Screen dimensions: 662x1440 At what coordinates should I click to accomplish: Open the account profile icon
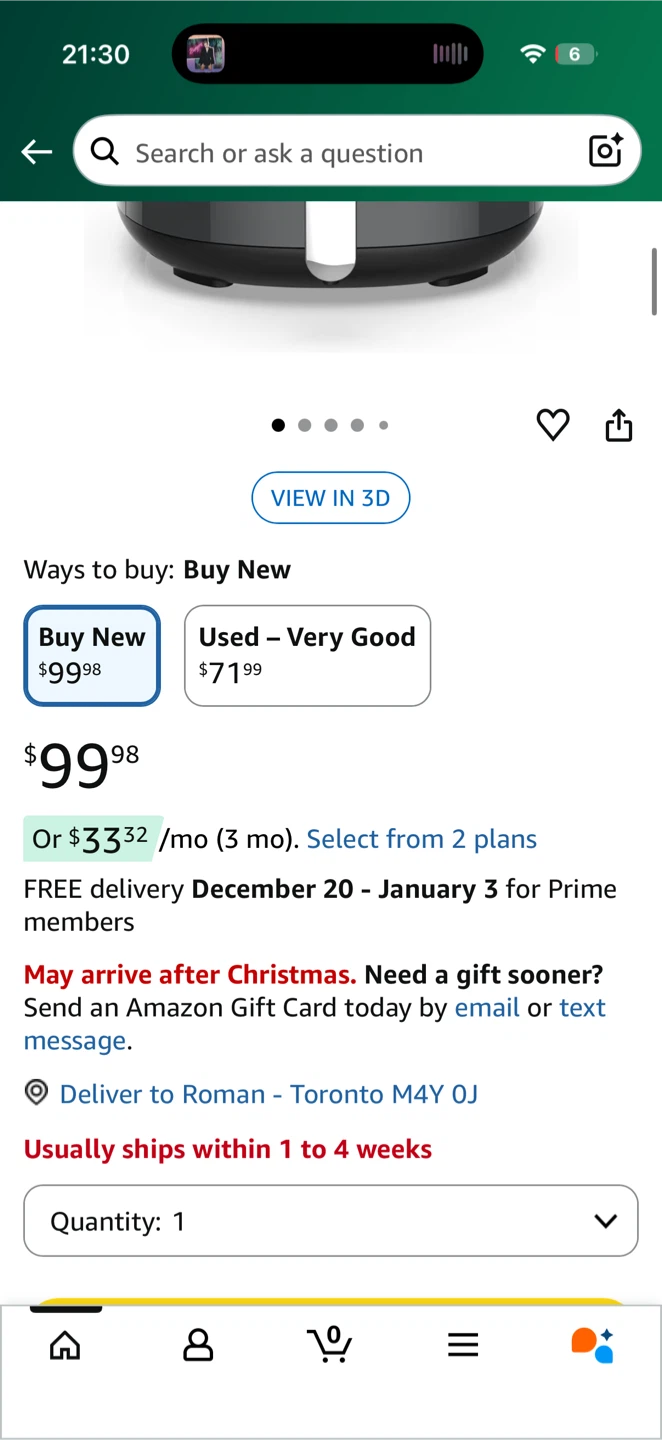[x=198, y=1346]
